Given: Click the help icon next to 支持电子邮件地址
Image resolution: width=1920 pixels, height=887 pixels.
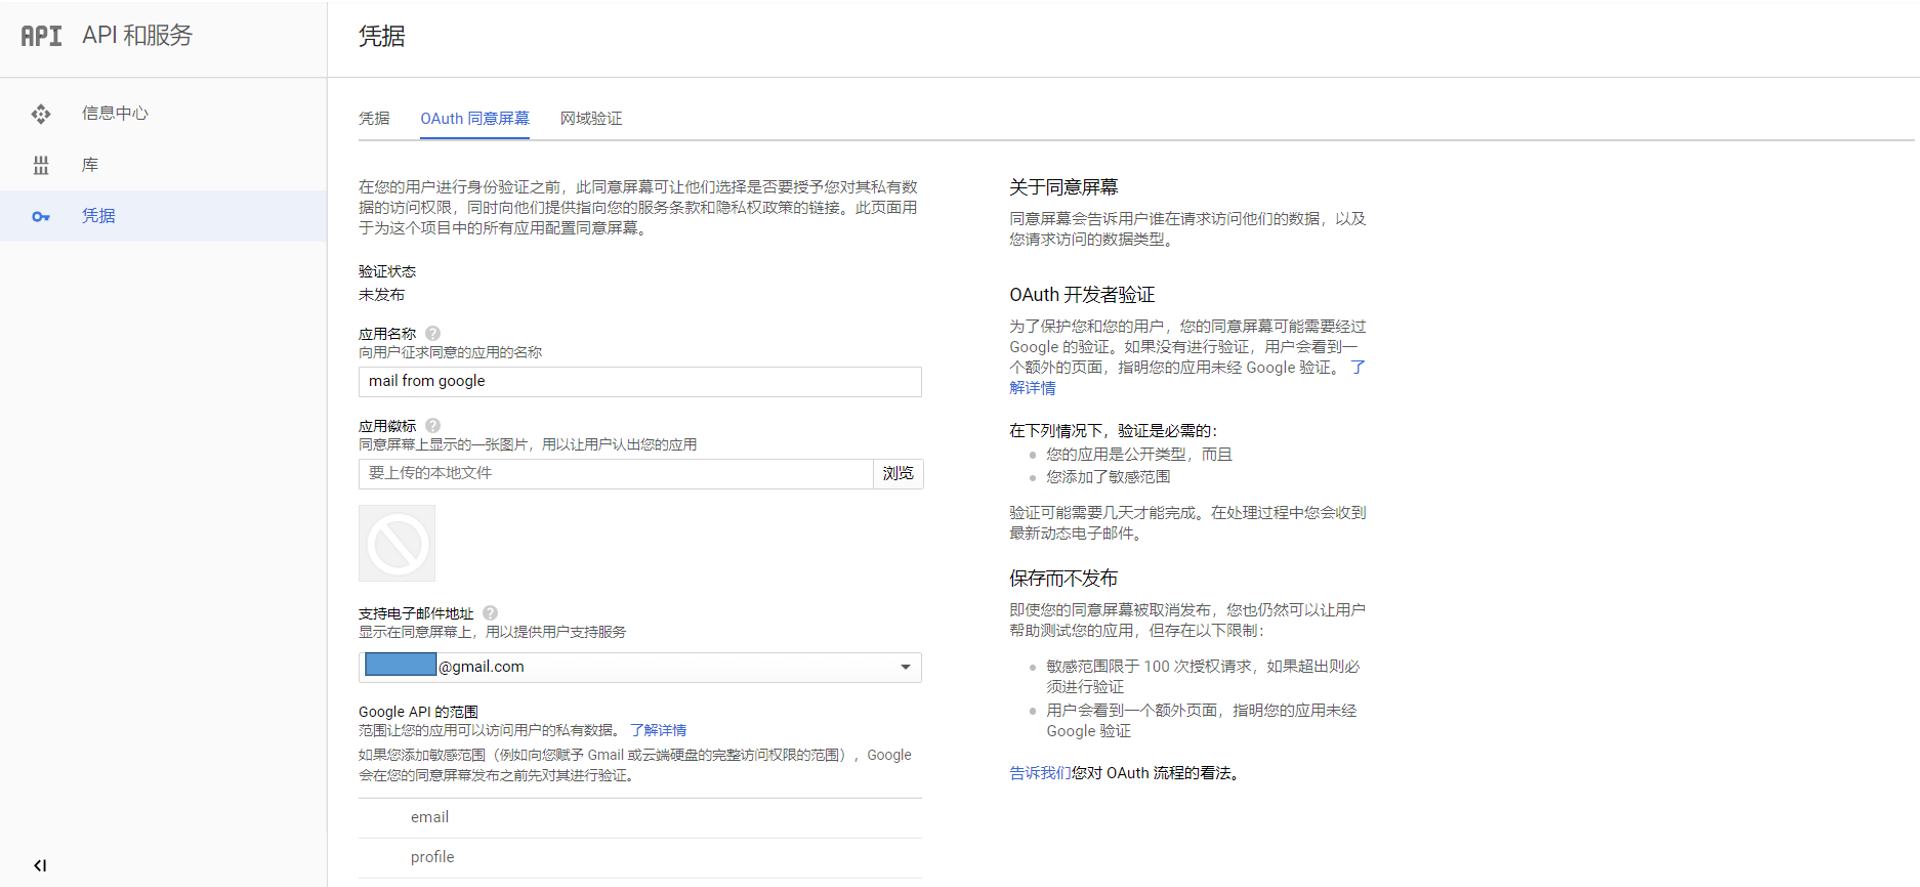Looking at the screenshot, I should (x=490, y=613).
